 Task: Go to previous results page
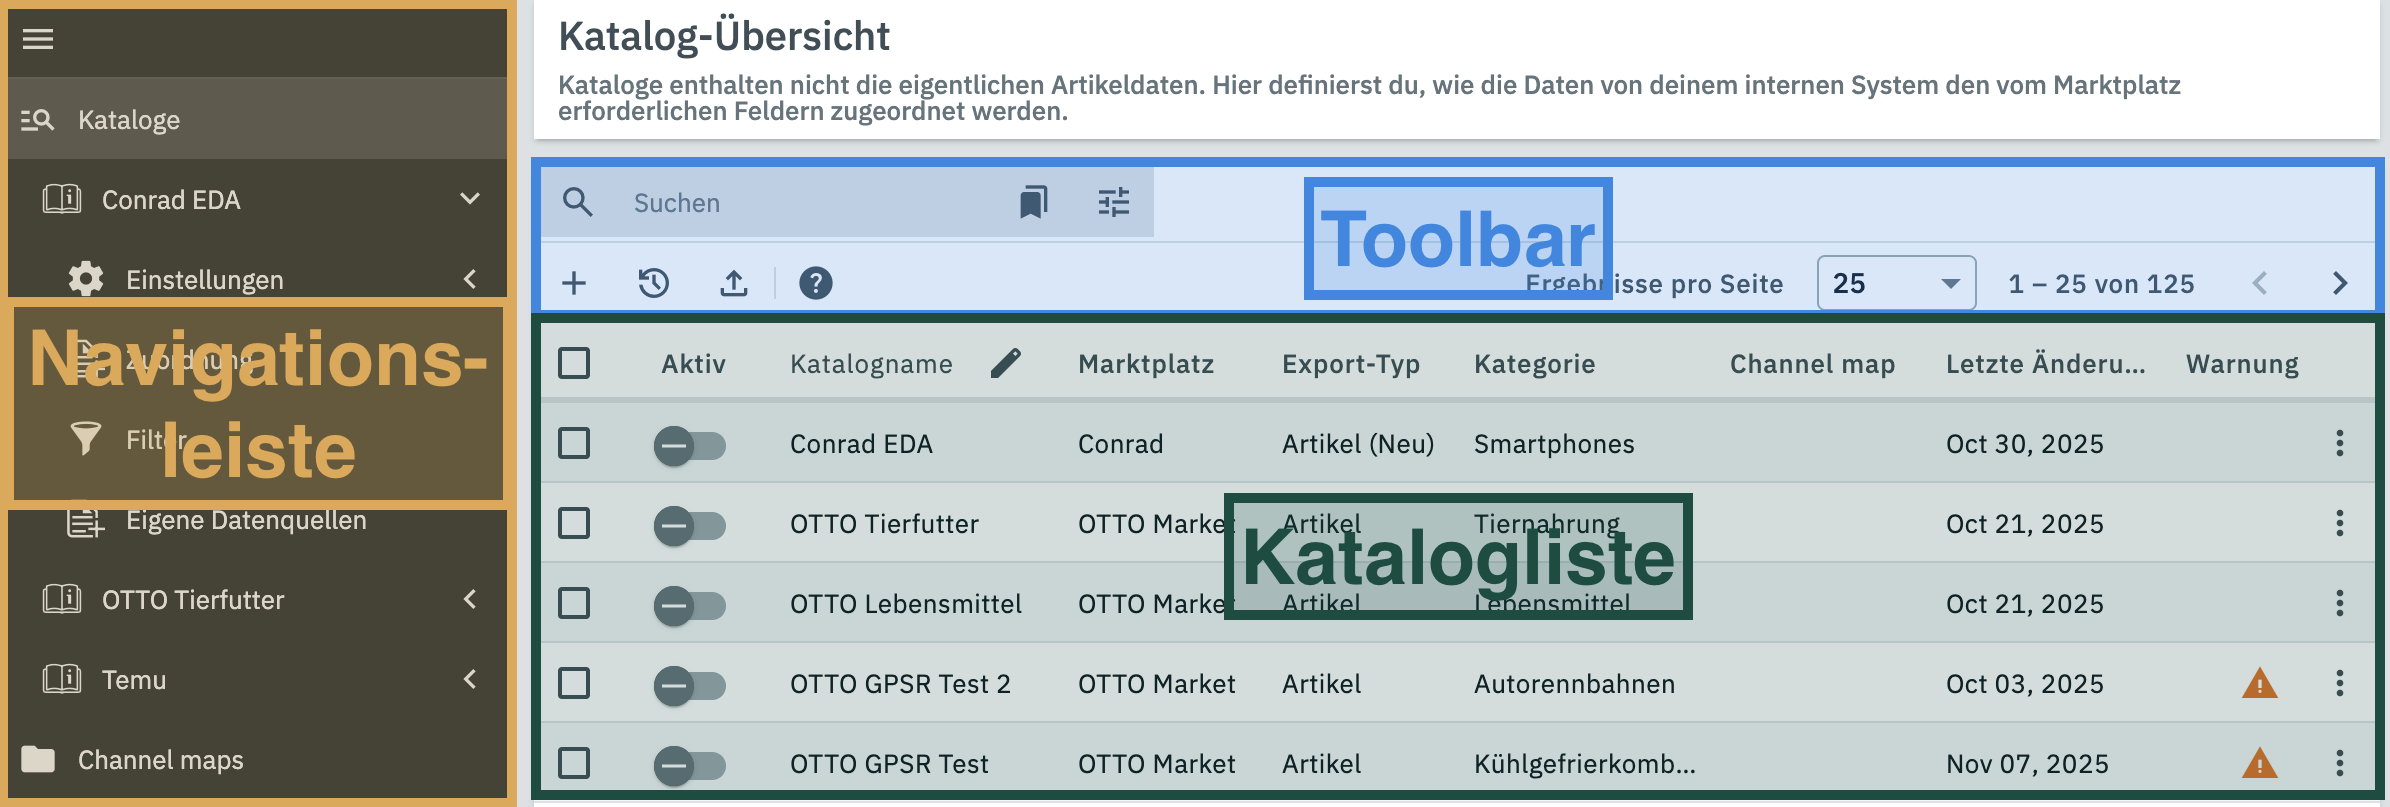pyautogui.click(x=2260, y=283)
